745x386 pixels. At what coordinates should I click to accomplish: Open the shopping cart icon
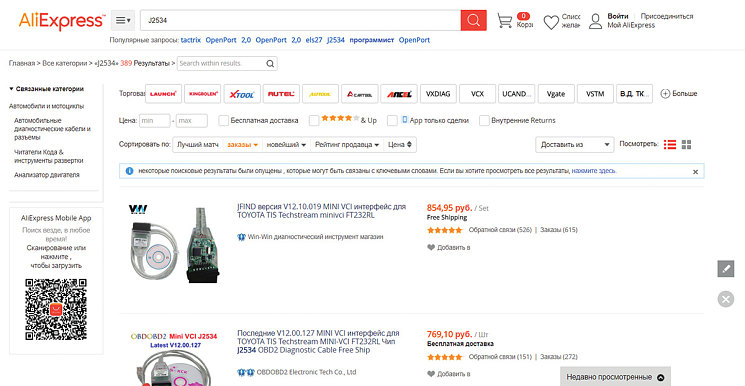[x=505, y=20]
